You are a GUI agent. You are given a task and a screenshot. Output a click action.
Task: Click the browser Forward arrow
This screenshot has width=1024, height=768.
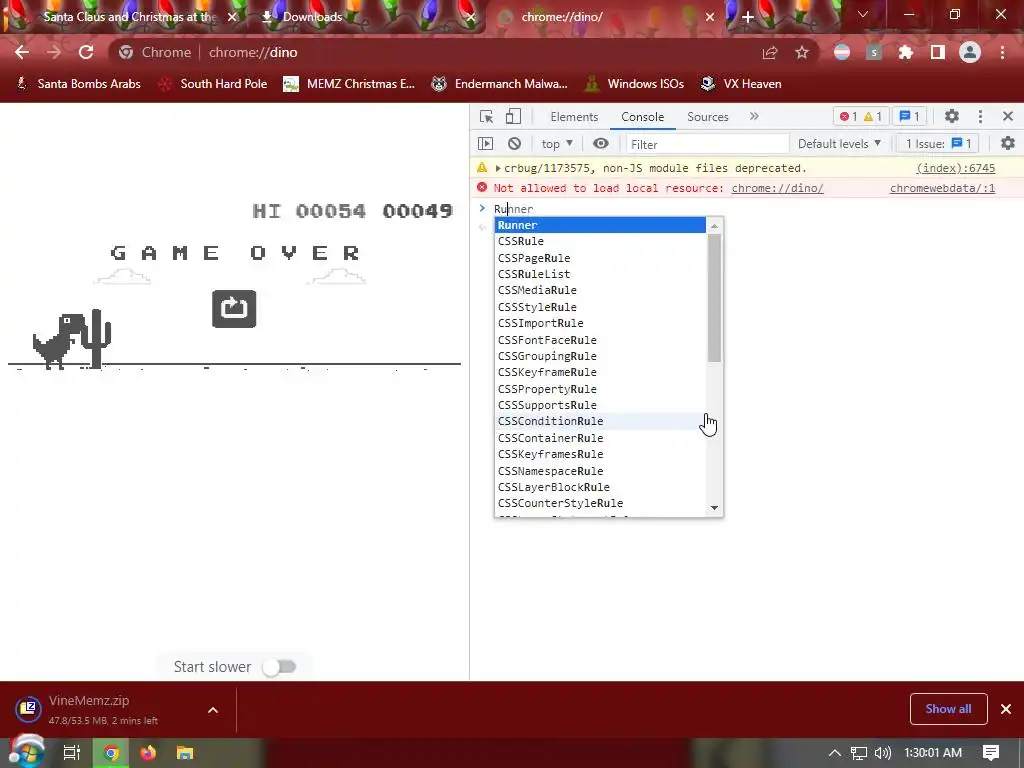click(x=54, y=52)
